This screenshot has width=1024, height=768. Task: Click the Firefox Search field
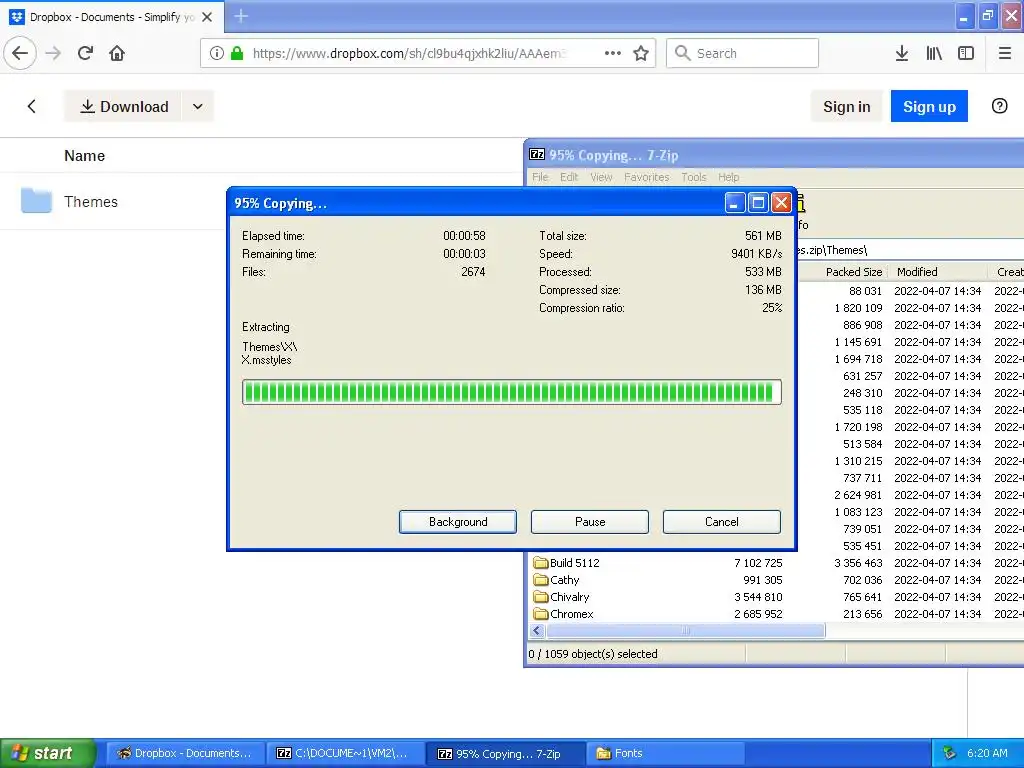point(742,53)
